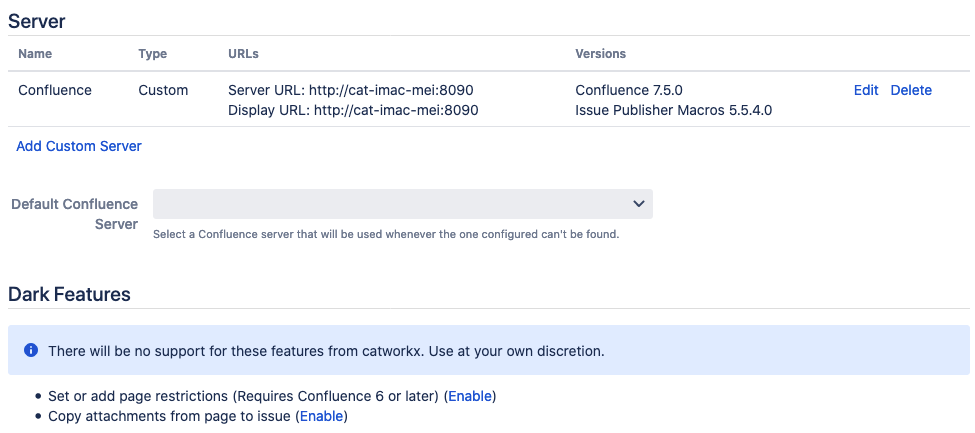This screenshot has height=433, width=975.
Task: Click the Name column header
Action: pyautogui.click(x=35, y=54)
